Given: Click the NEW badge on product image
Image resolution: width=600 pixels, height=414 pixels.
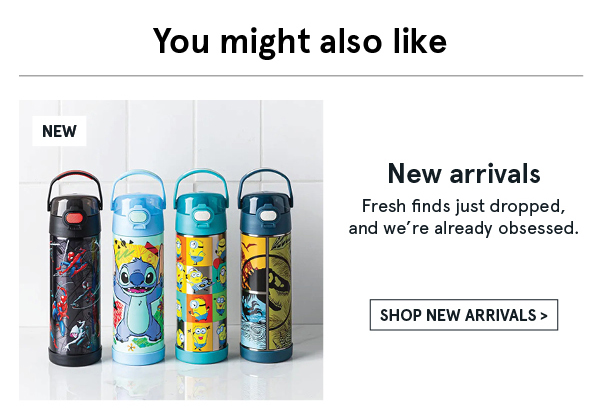Looking at the screenshot, I should pyautogui.click(x=59, y=131).
